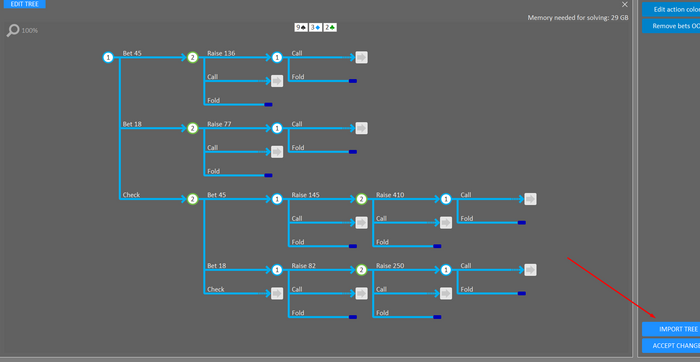Open arrow box on Call line below Raise 77

click(277, 152)
